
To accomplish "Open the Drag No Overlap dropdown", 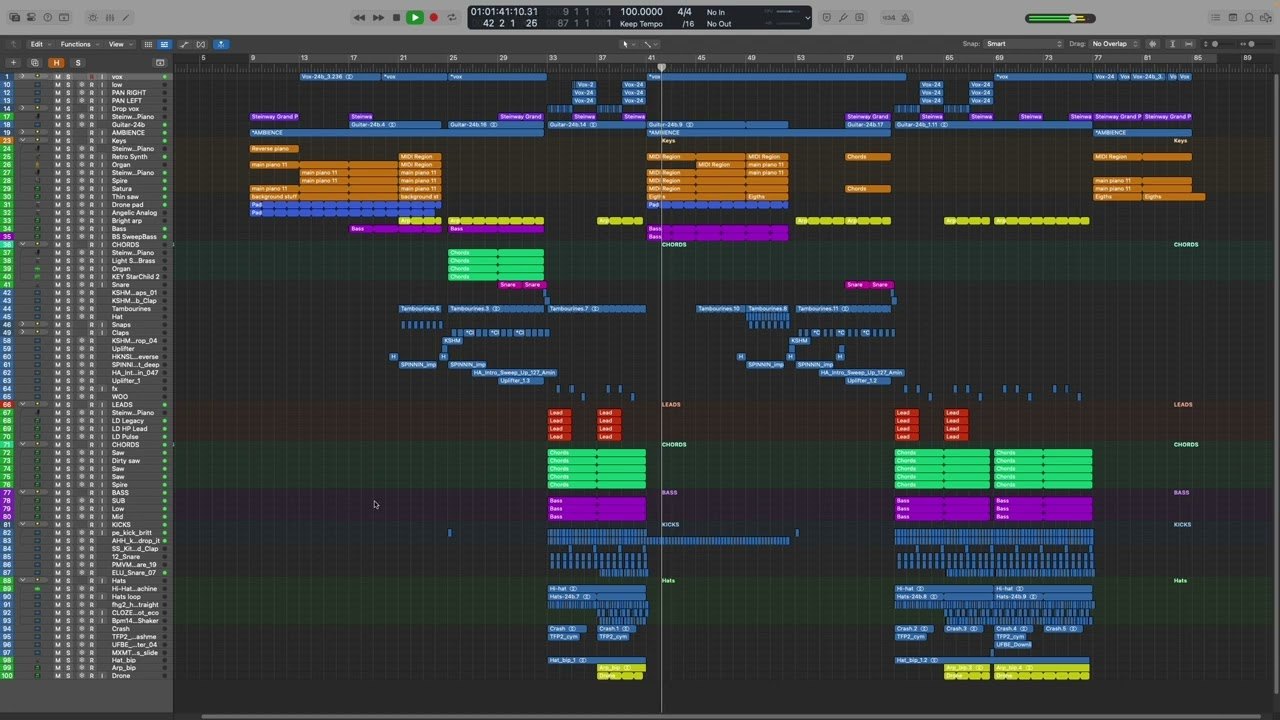I will (1115, 44).
